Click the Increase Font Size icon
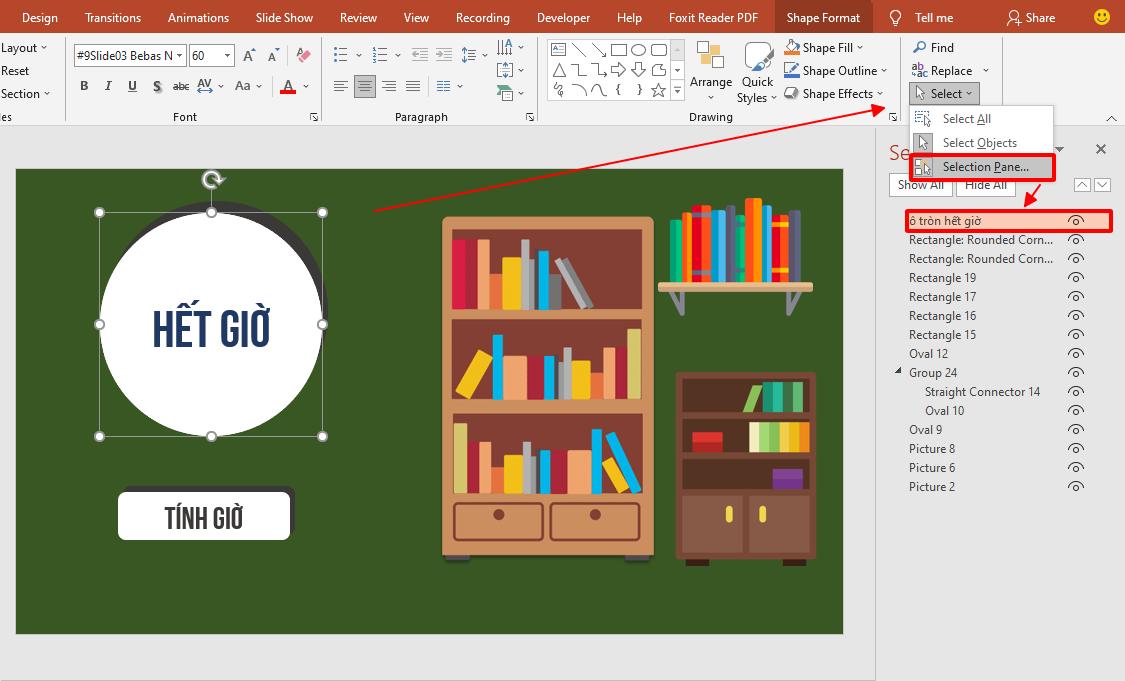Image resolution: width=1125 pixels, height=681 pixels. (250, 56)
